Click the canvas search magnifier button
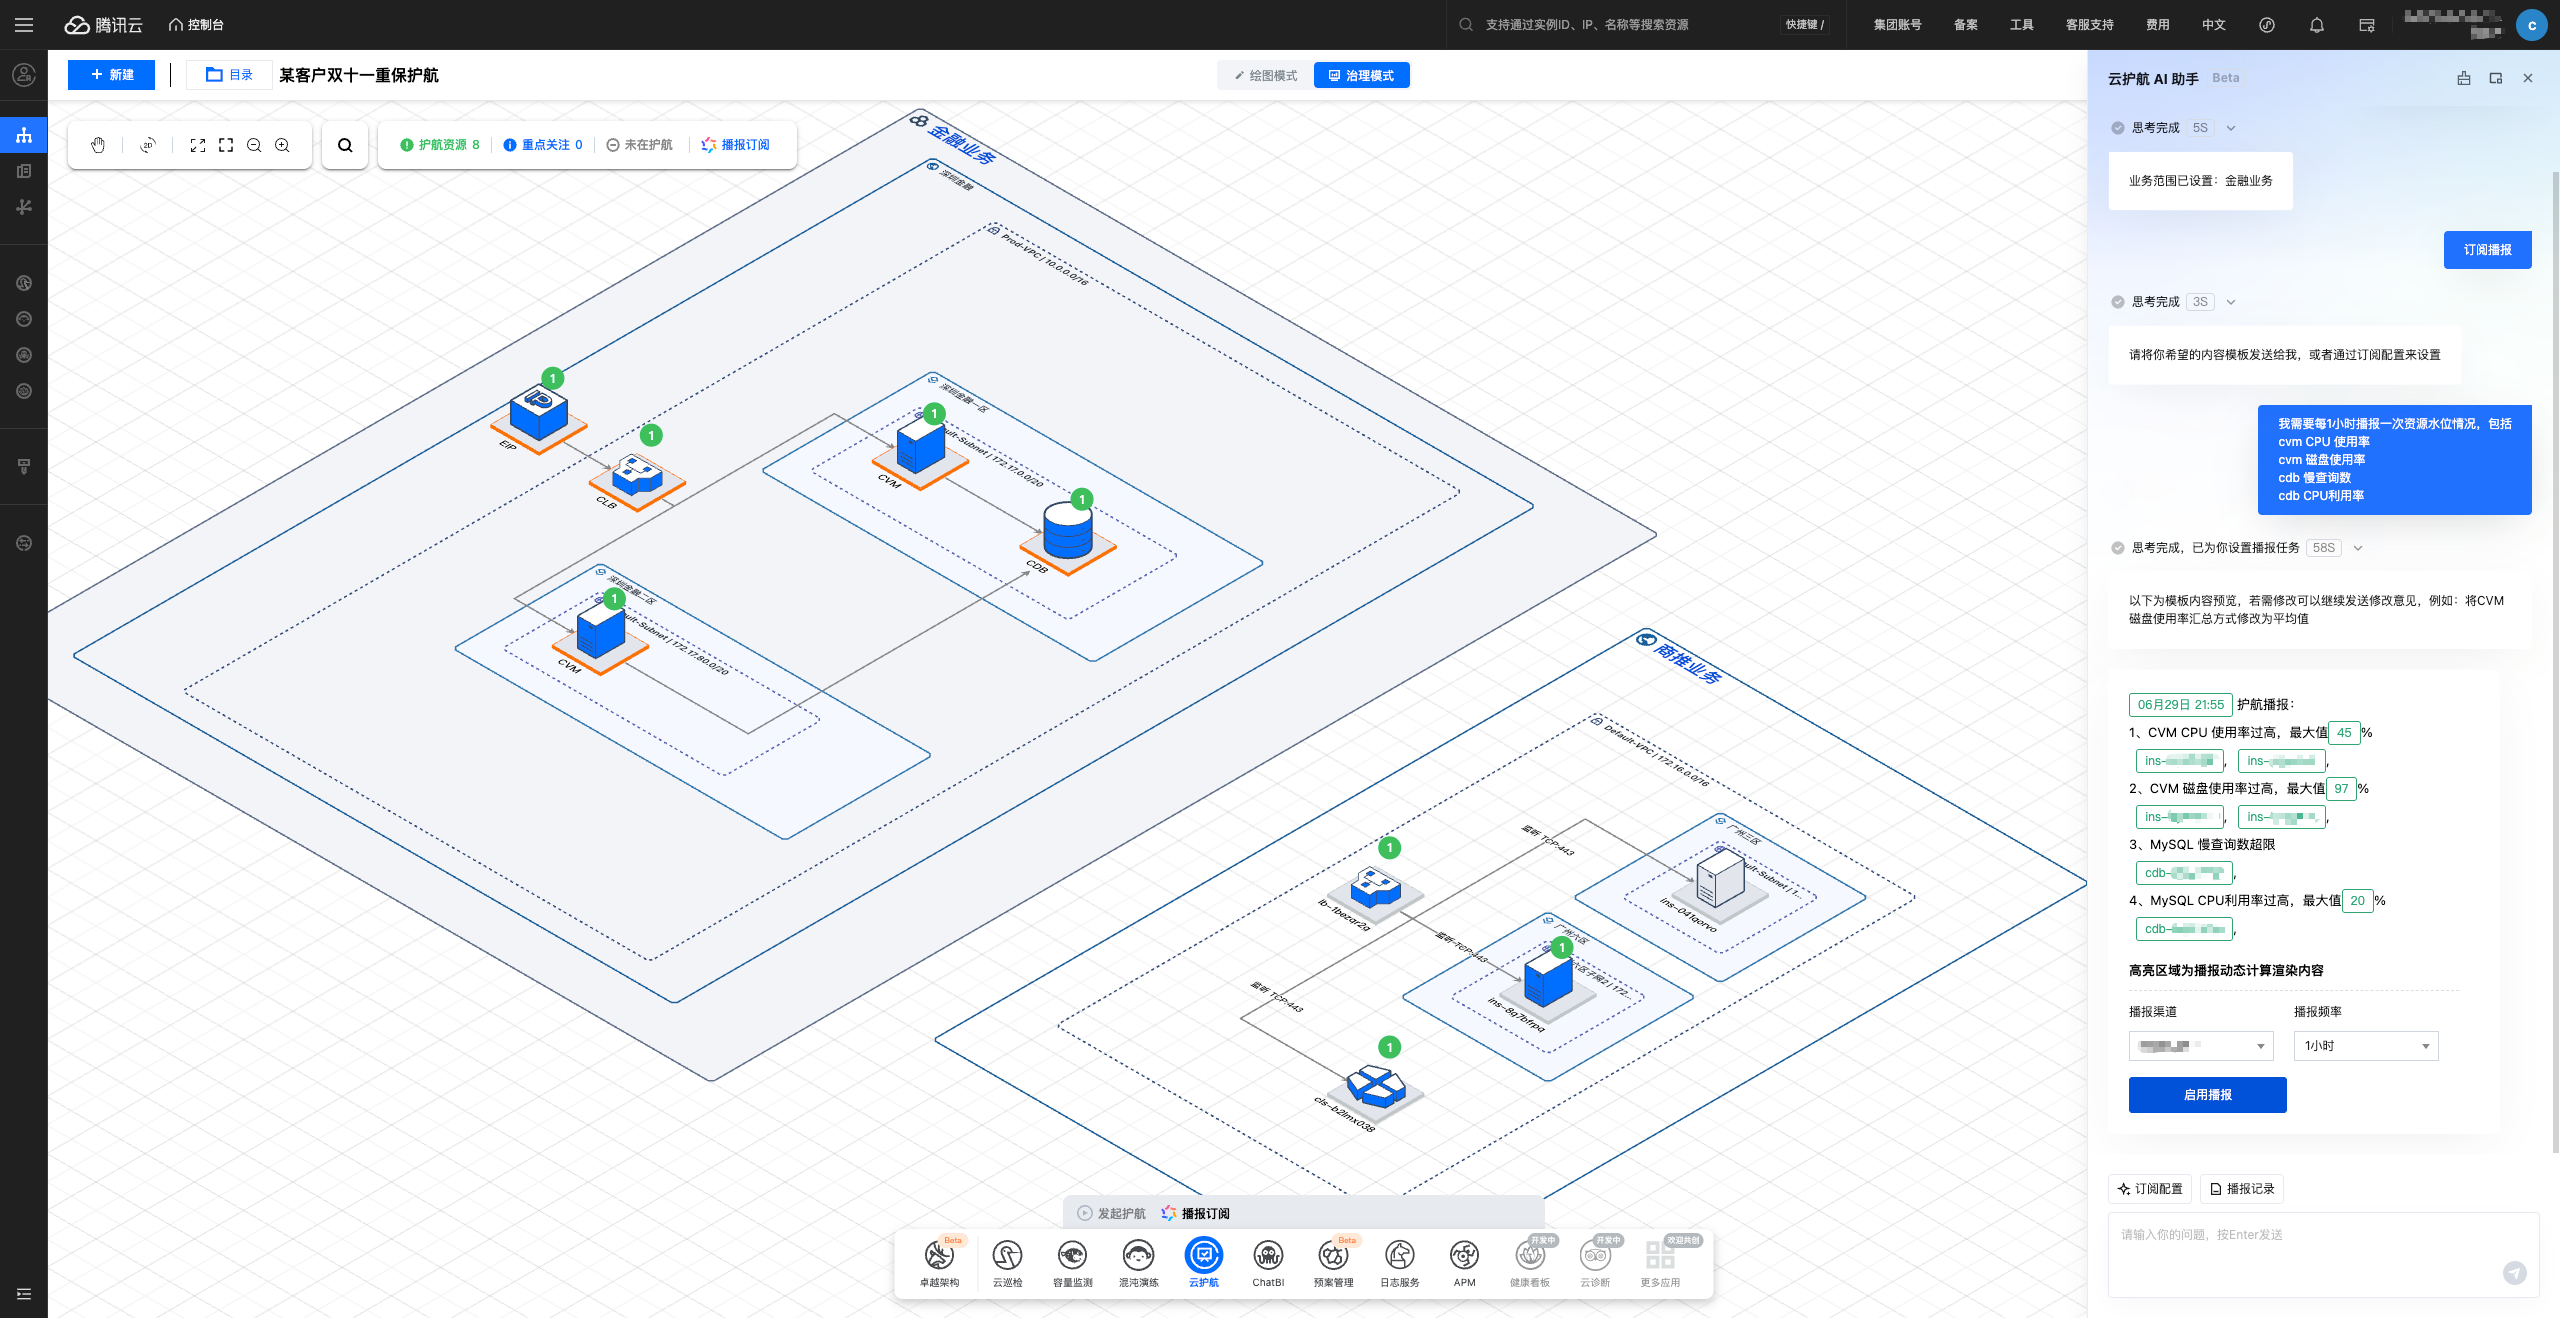The height and width of the screenshot is (1318, 2560). click(x=345, y=145)
